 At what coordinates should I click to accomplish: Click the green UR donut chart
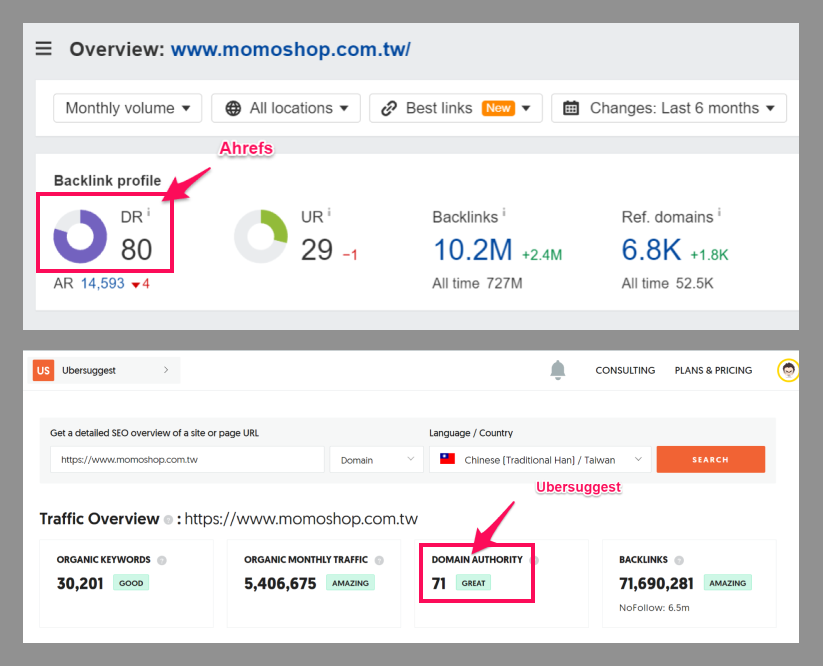(261, 236)
